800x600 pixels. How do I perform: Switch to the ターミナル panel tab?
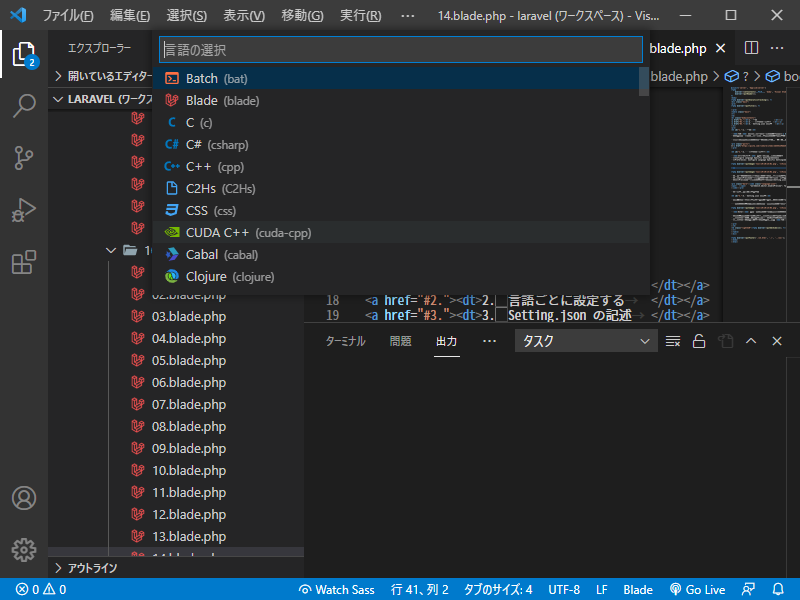[345, 341]
